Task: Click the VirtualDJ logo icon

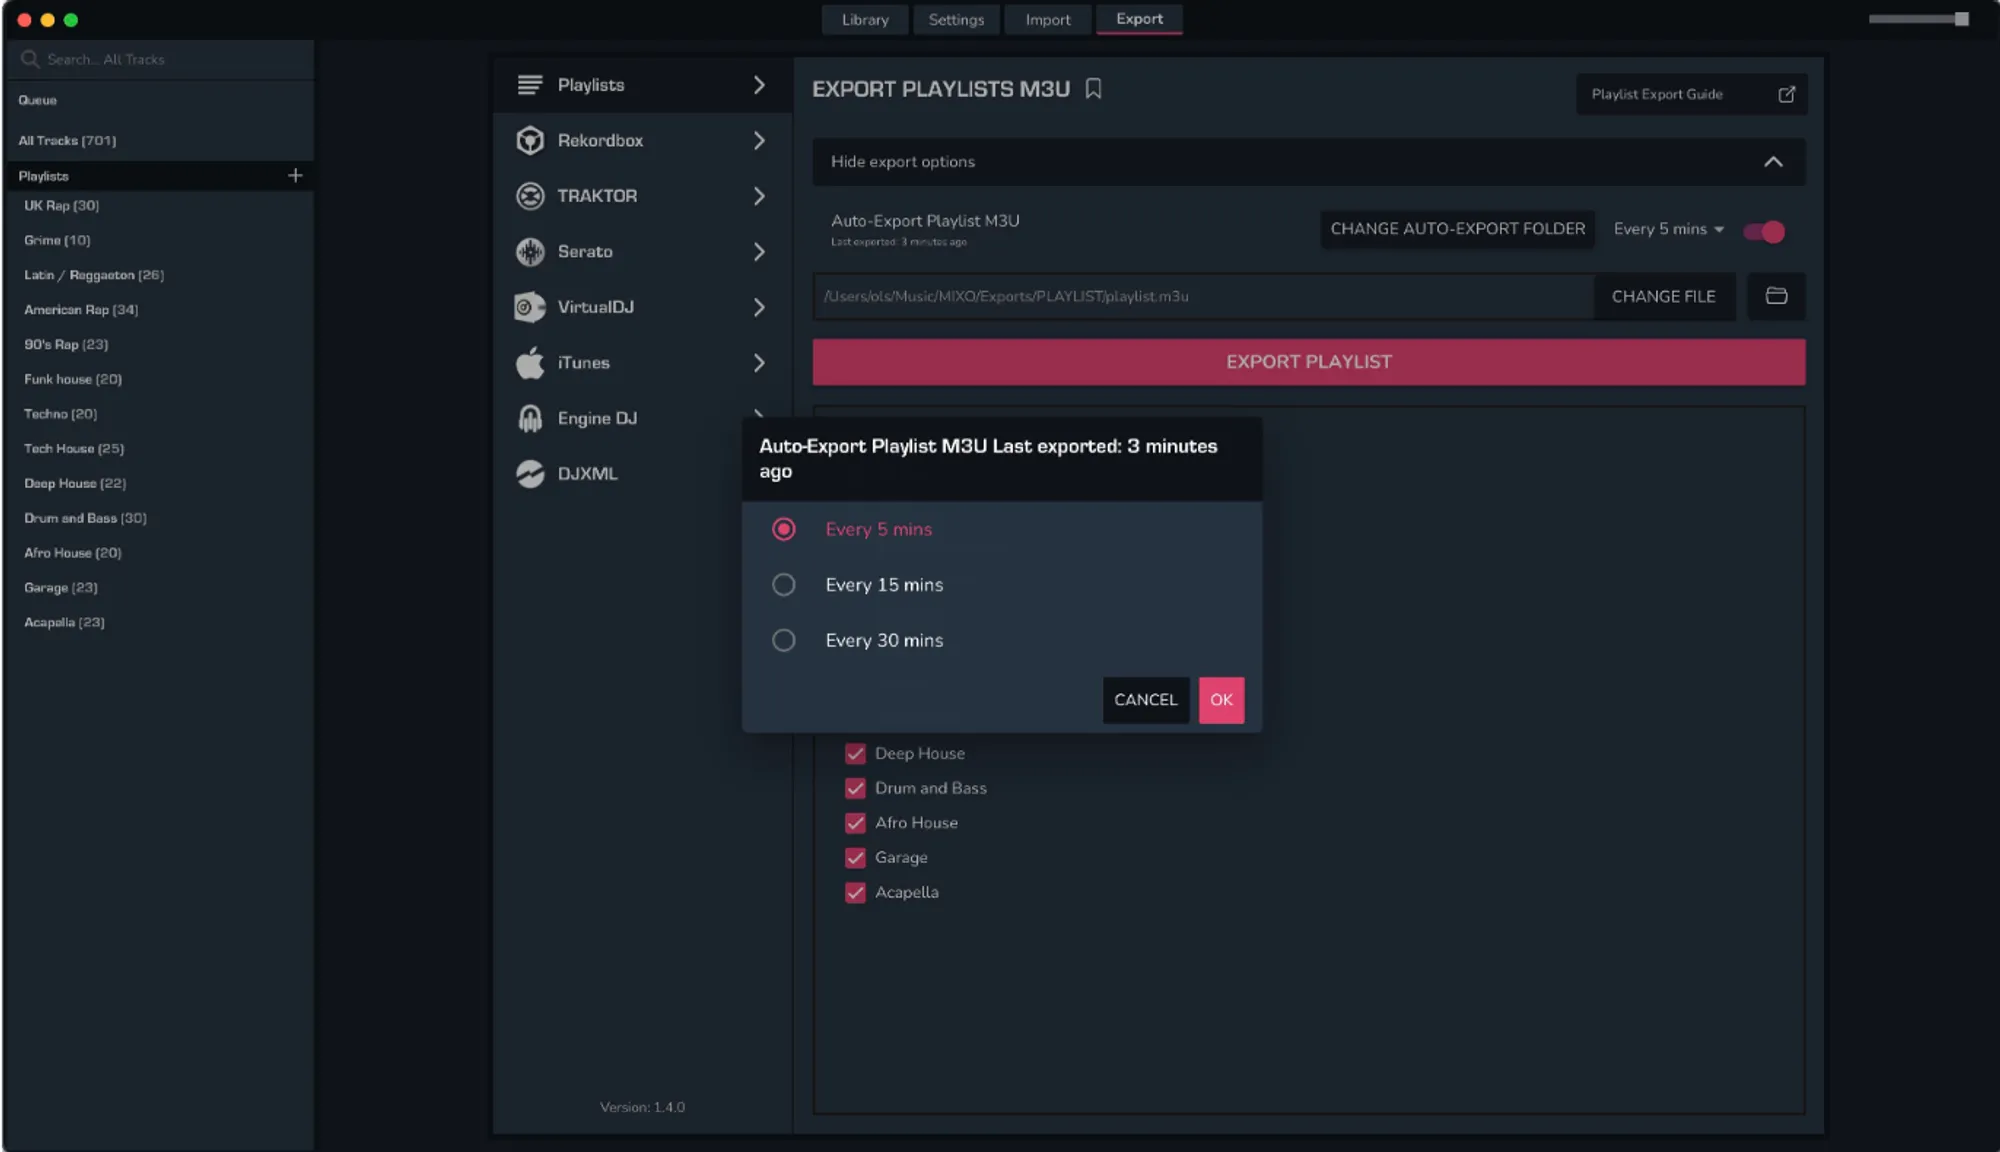Action: click(529, 307)
